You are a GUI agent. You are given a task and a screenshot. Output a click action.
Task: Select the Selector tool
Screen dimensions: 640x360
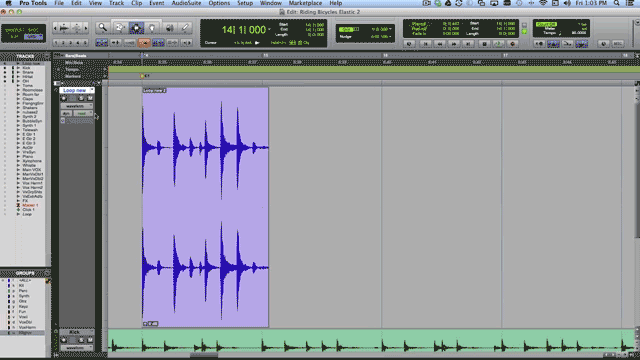pos(136,28)
